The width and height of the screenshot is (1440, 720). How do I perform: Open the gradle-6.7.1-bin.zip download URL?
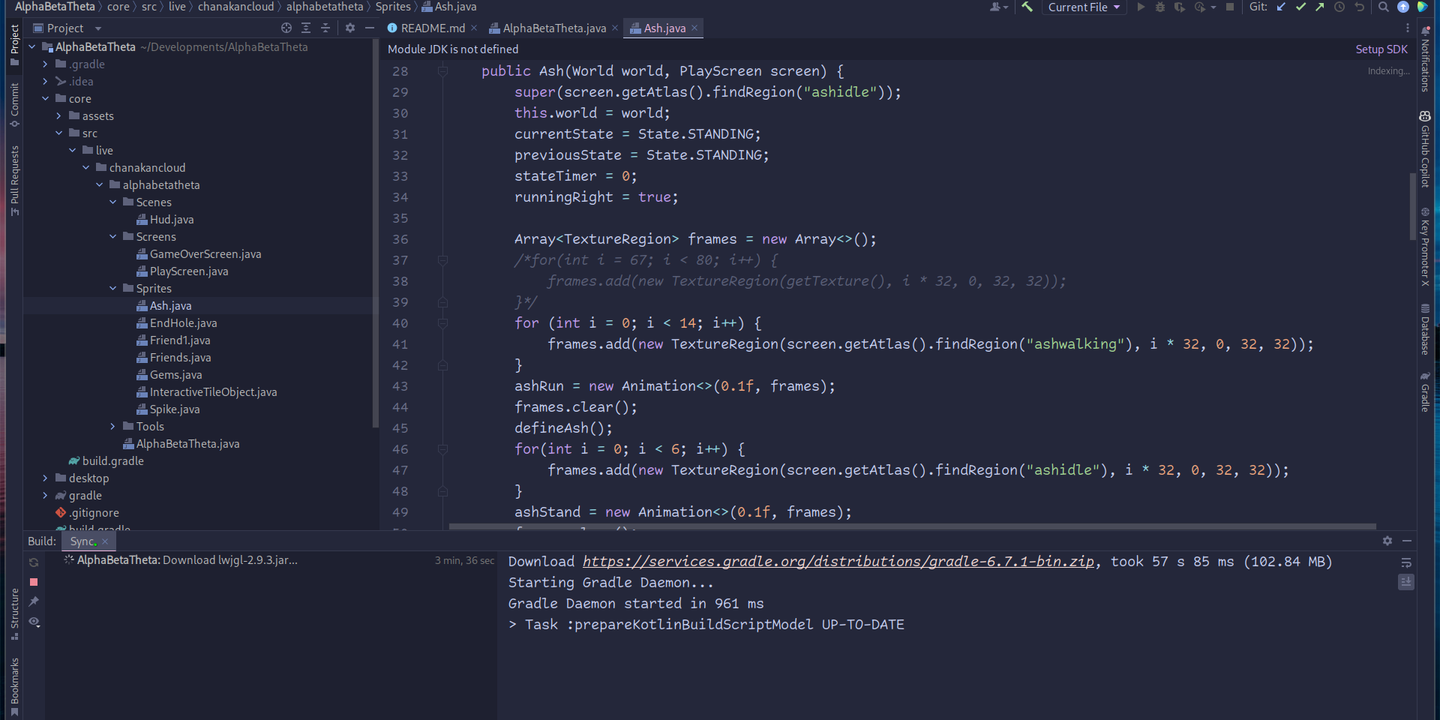[x=838, y=562]
